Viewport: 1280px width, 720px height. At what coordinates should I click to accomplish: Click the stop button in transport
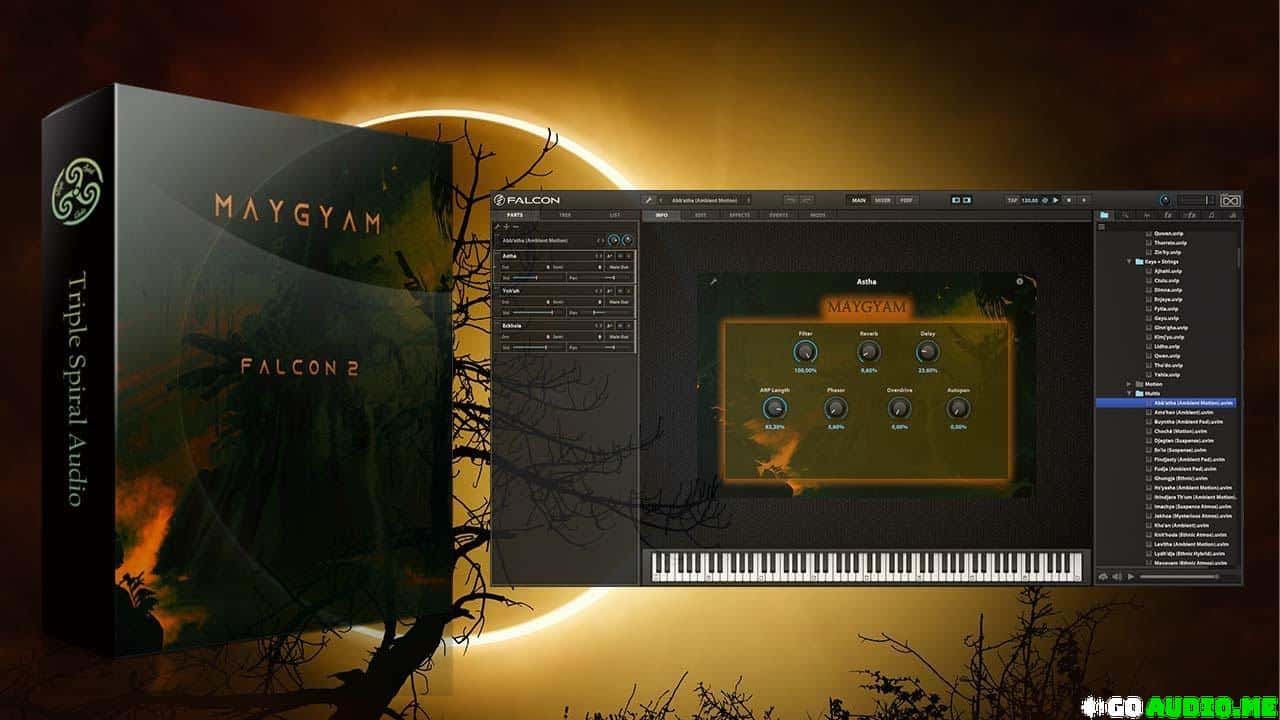(x=1069, y=200)
